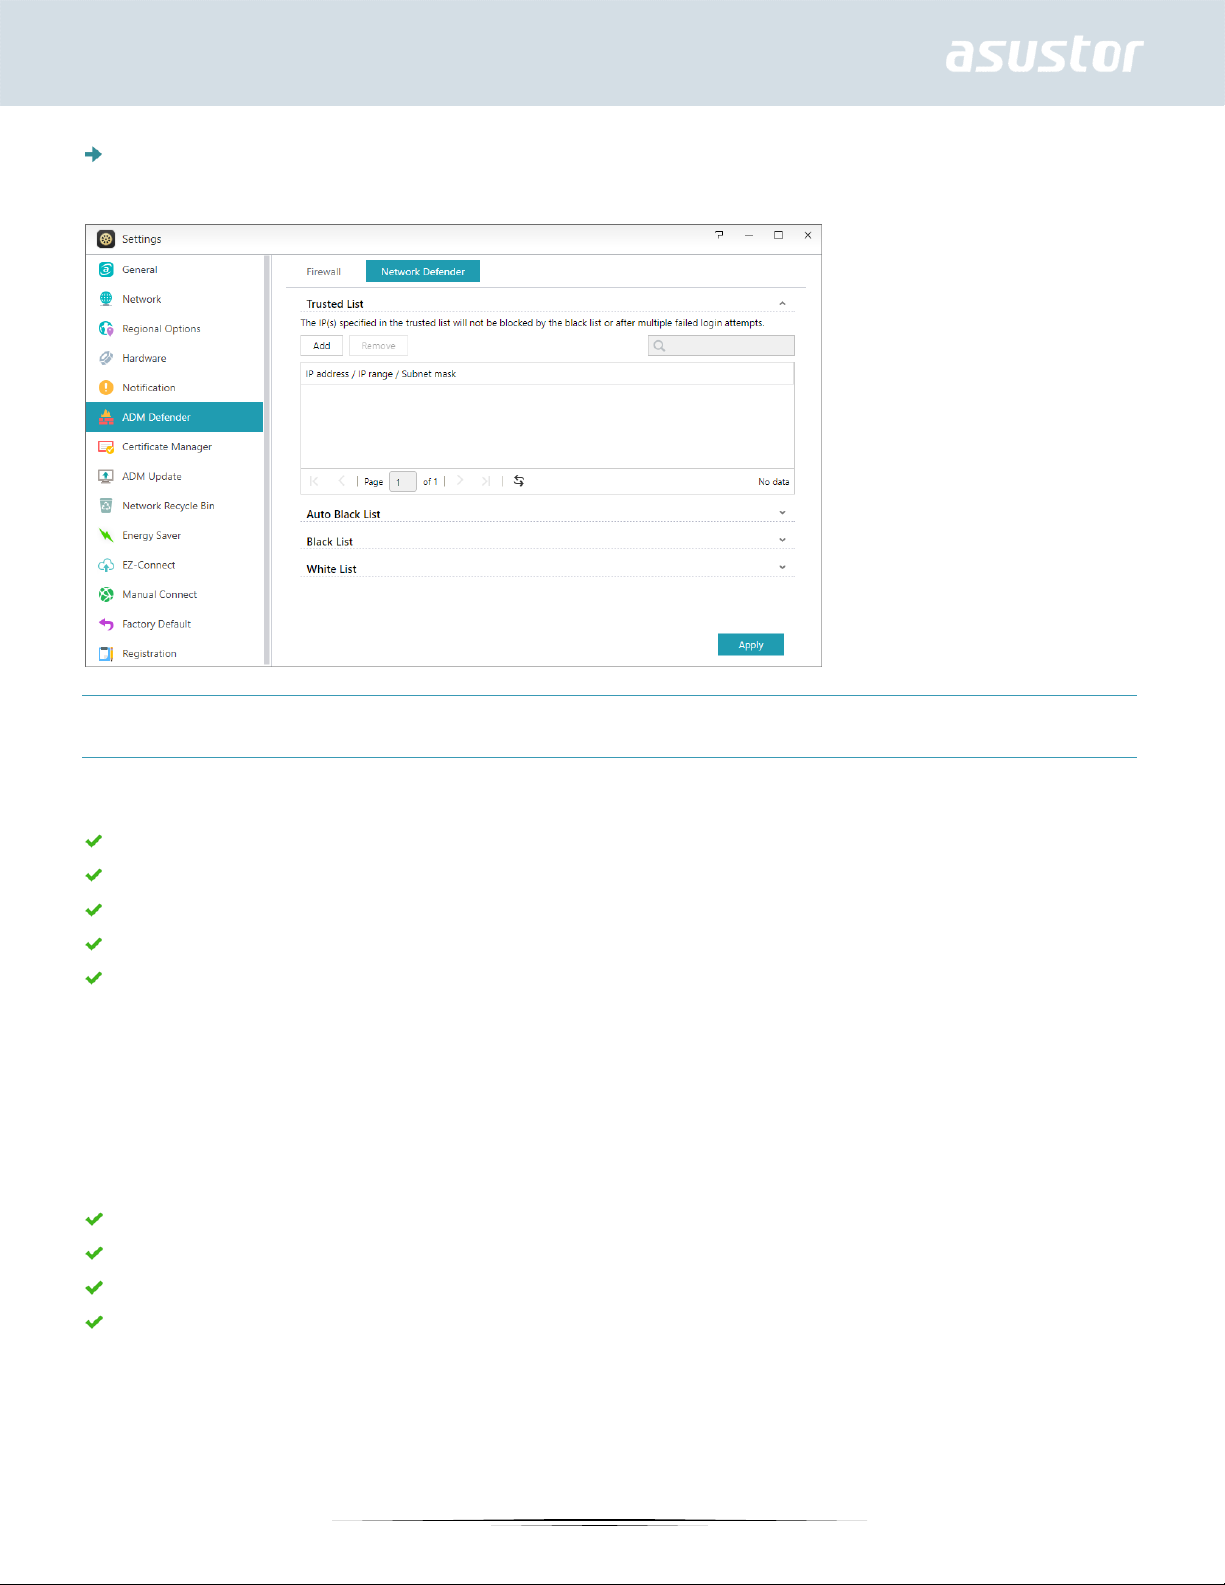Screen dimensions: 1225x1585
Task: Click the Add button
Action: (322, 346)
